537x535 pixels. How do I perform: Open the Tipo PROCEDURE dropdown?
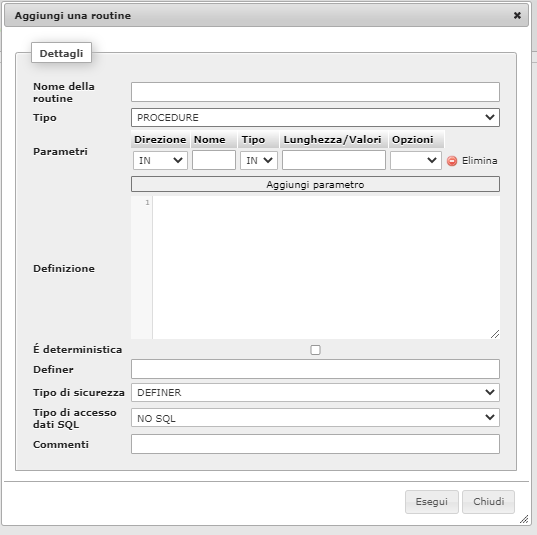click(315, 117)
